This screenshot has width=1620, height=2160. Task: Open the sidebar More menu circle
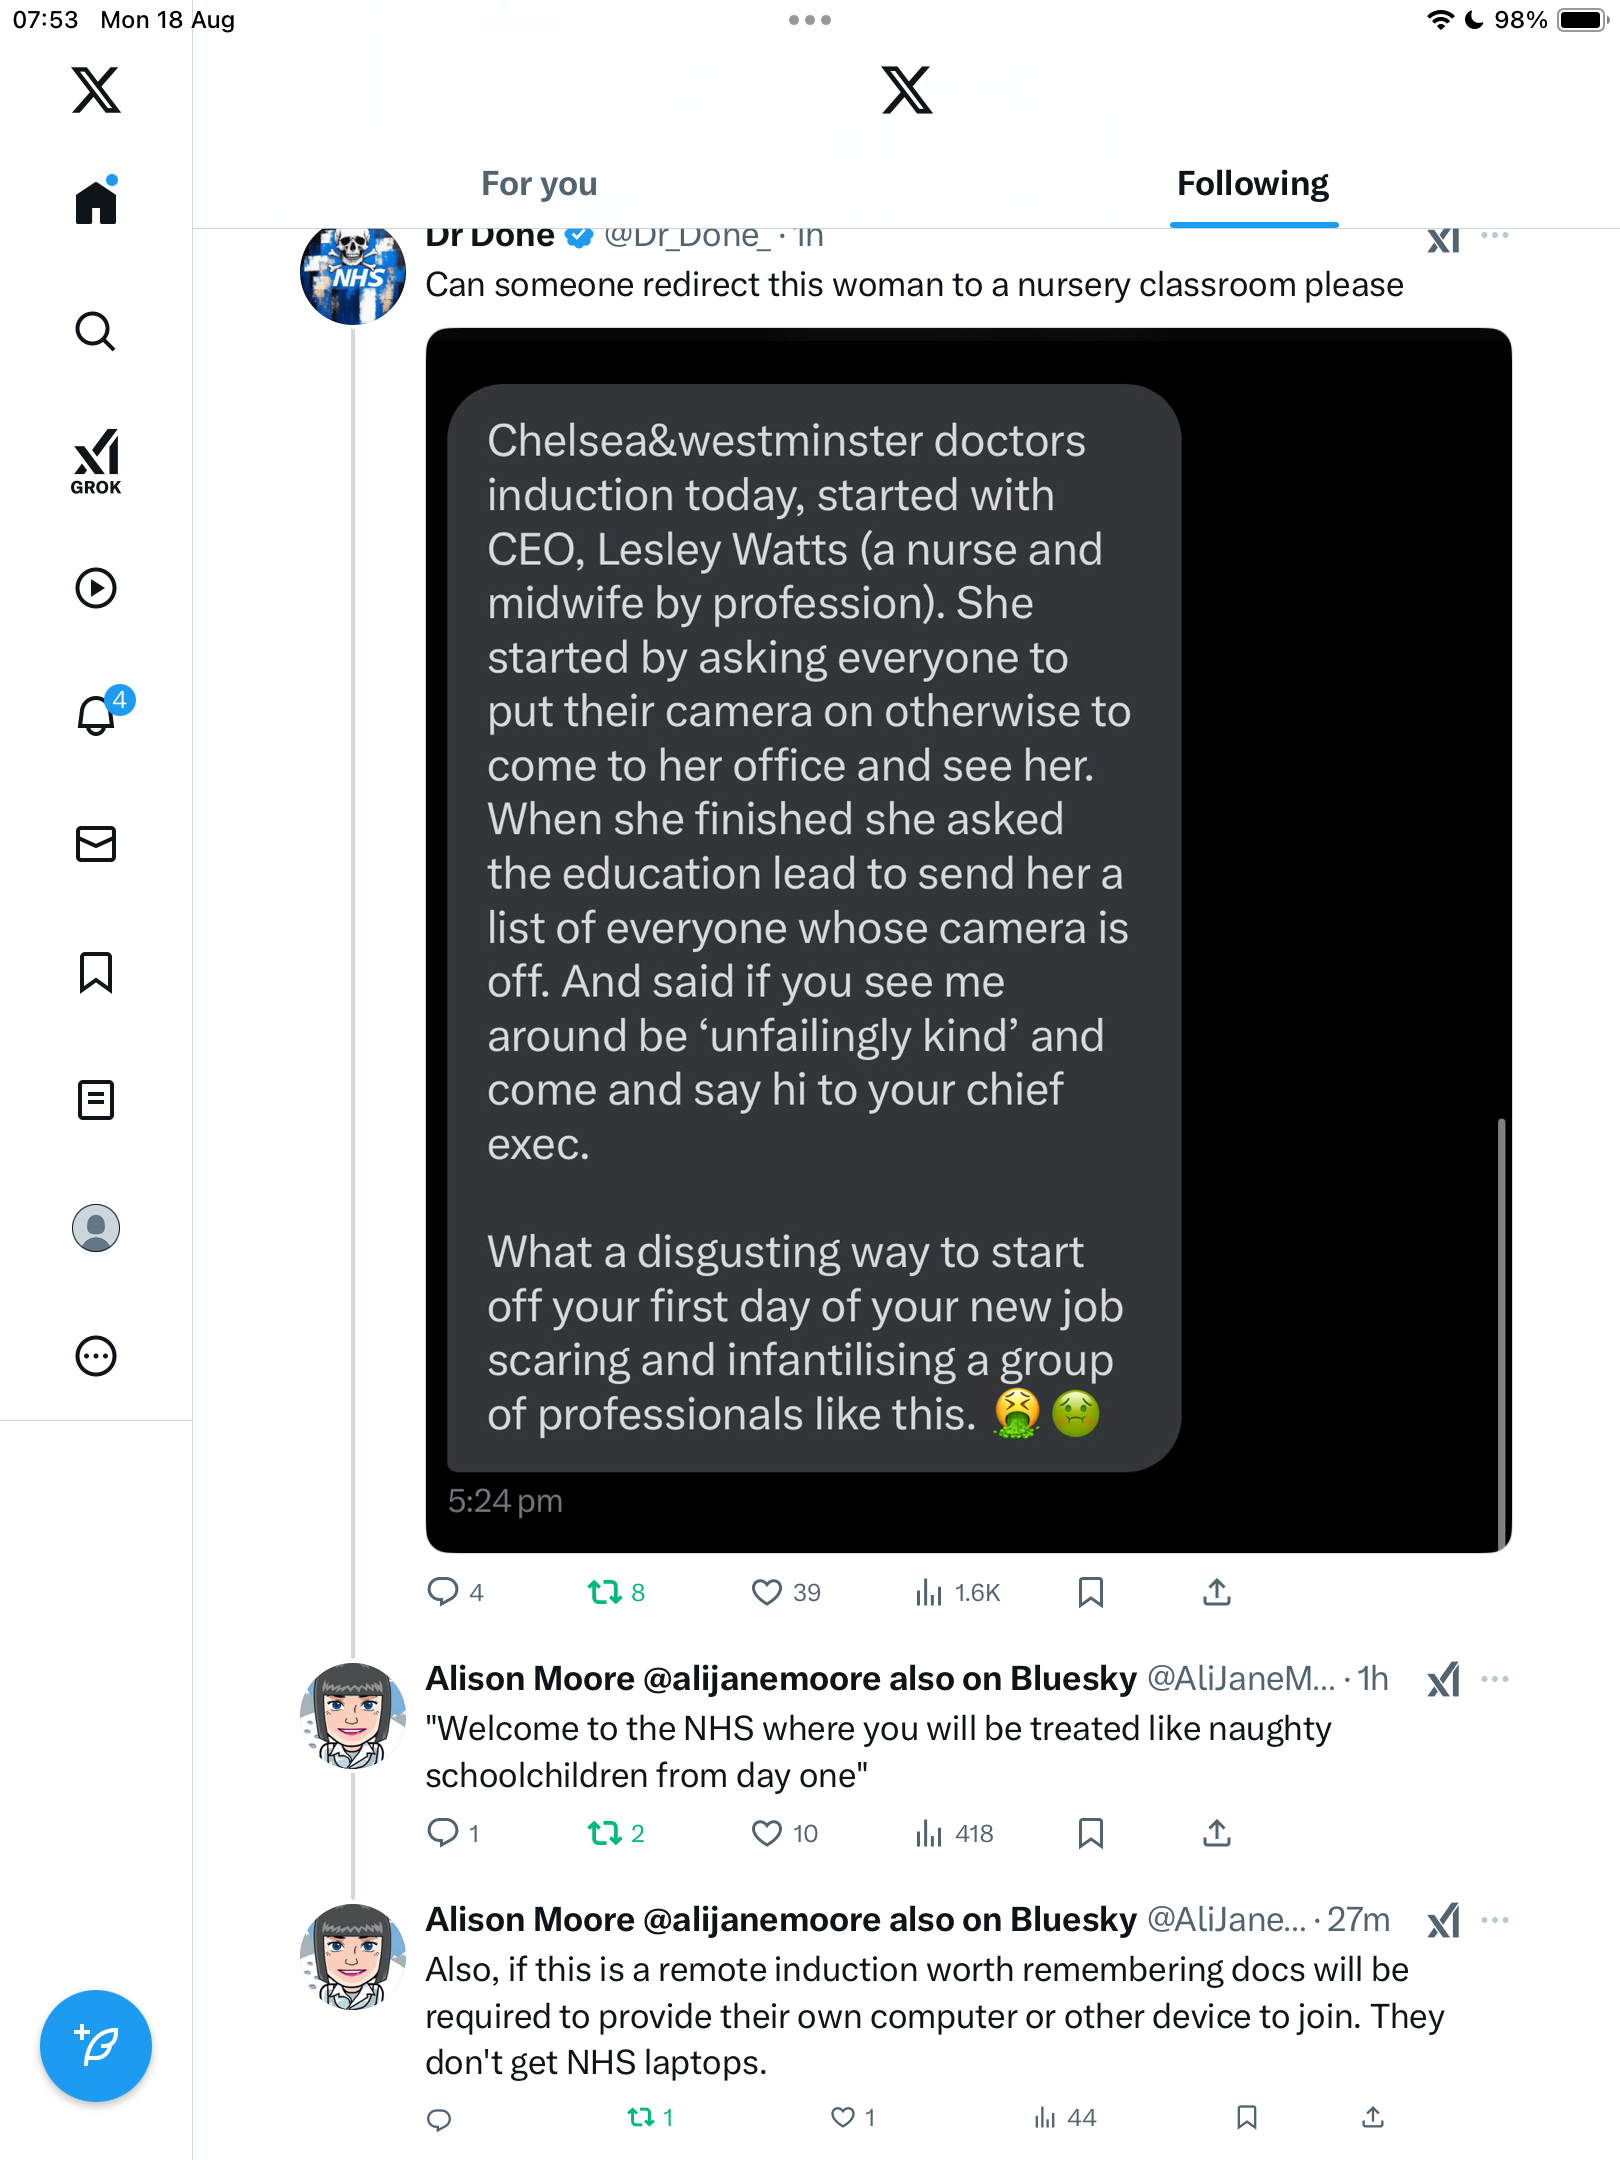pyautogui.click(x=96, y=1356)
